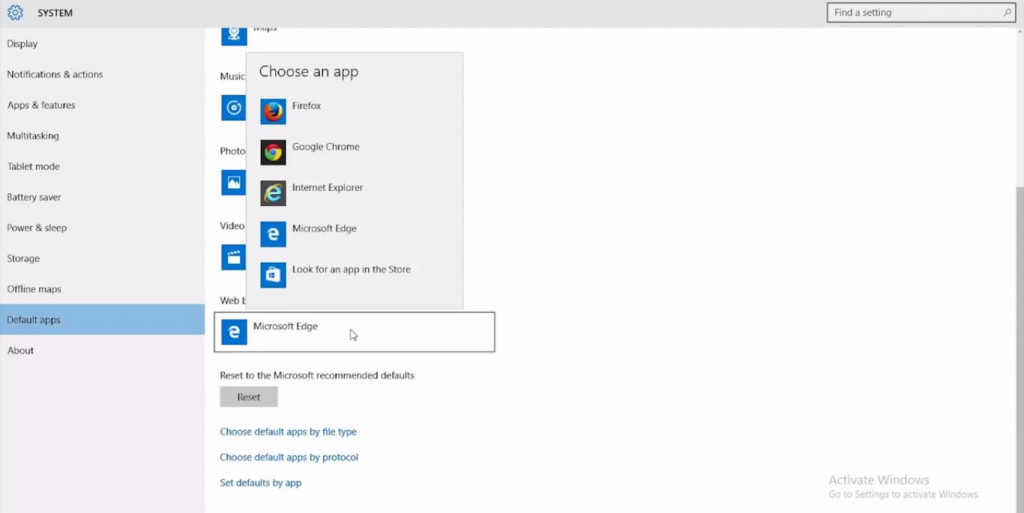Select Default apps in sidebar
The image size is (1024, 513).
tap(102, 320)
